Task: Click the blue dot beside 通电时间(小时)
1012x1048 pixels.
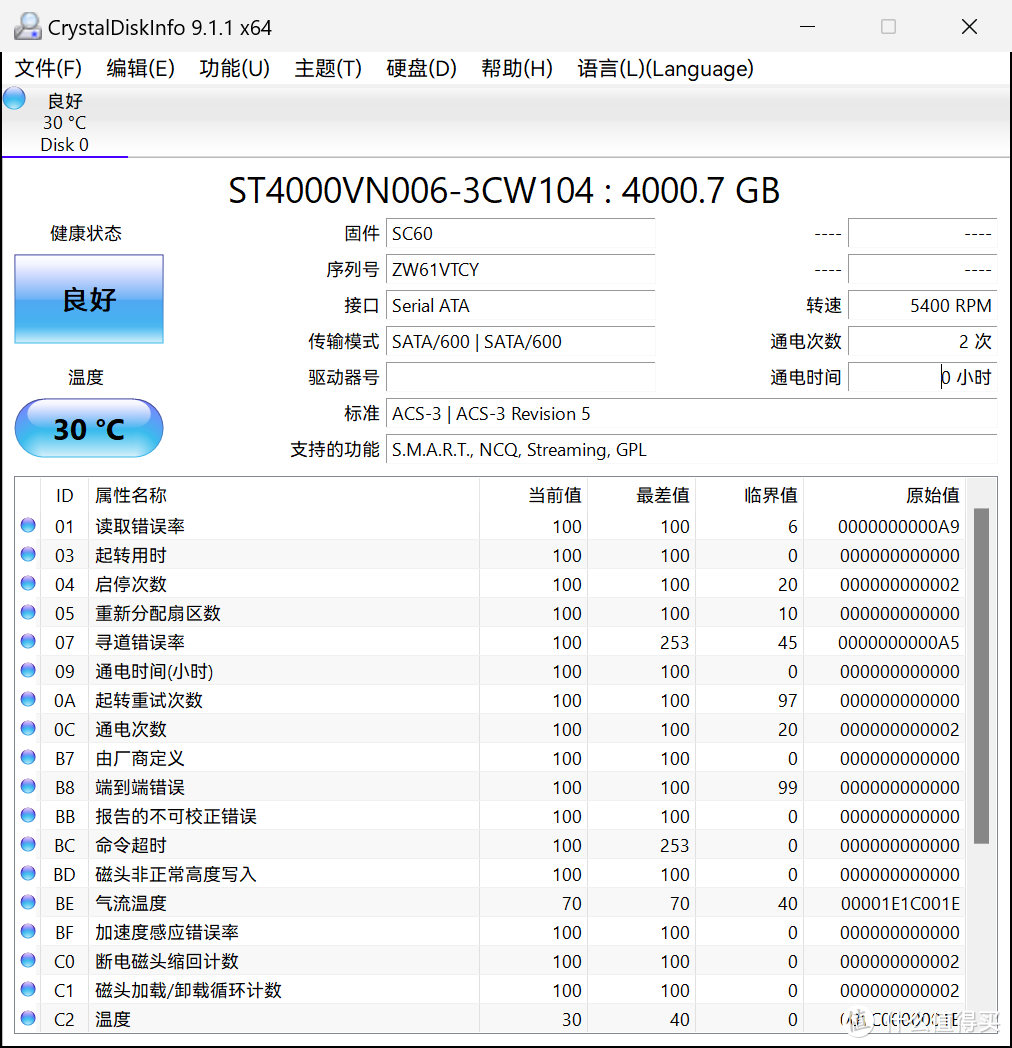Action: 27,669
